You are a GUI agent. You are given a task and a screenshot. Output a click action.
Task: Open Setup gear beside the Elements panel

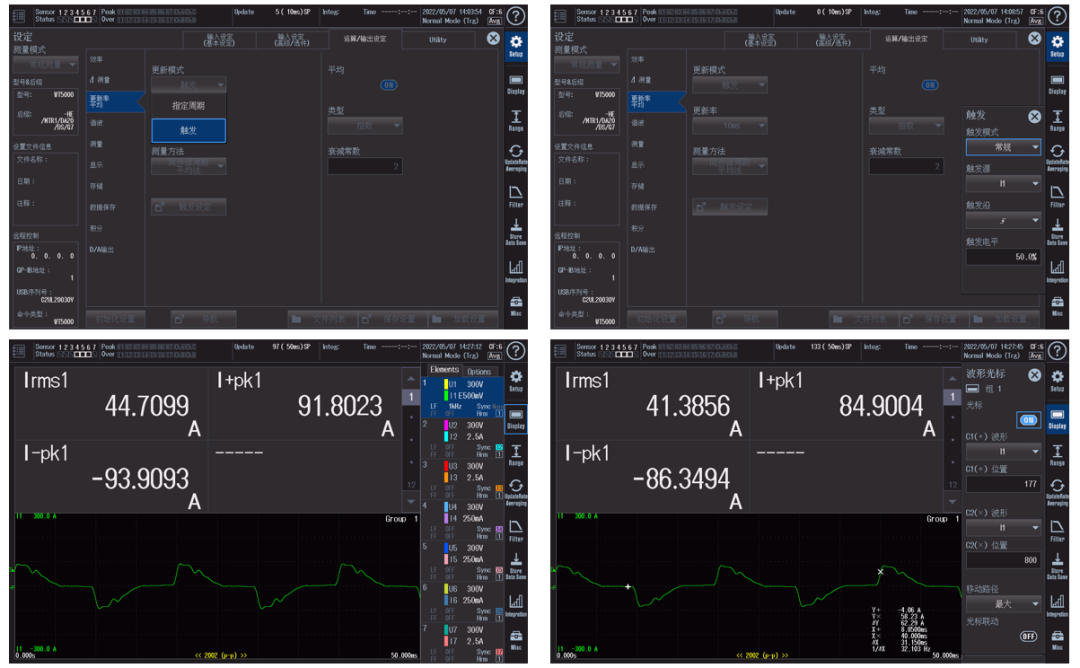515,380
